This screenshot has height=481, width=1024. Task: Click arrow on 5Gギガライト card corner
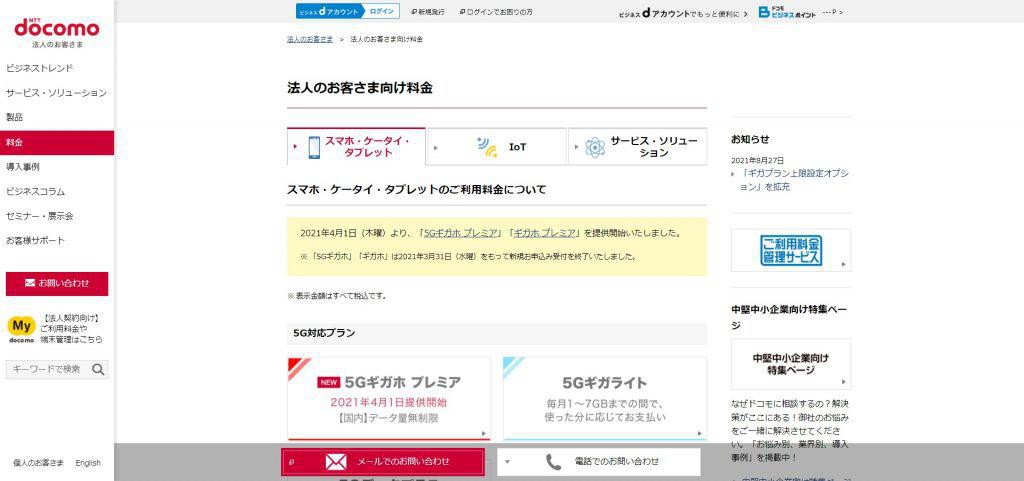click(699, 433)
